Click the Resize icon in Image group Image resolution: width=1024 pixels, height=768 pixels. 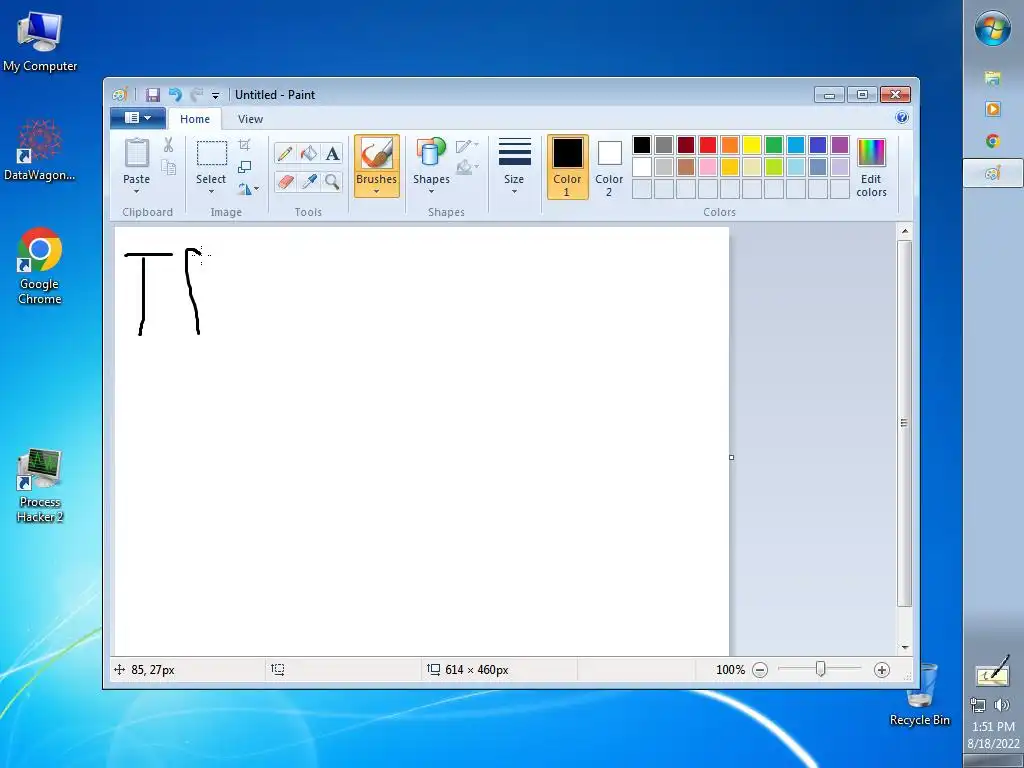244,167
